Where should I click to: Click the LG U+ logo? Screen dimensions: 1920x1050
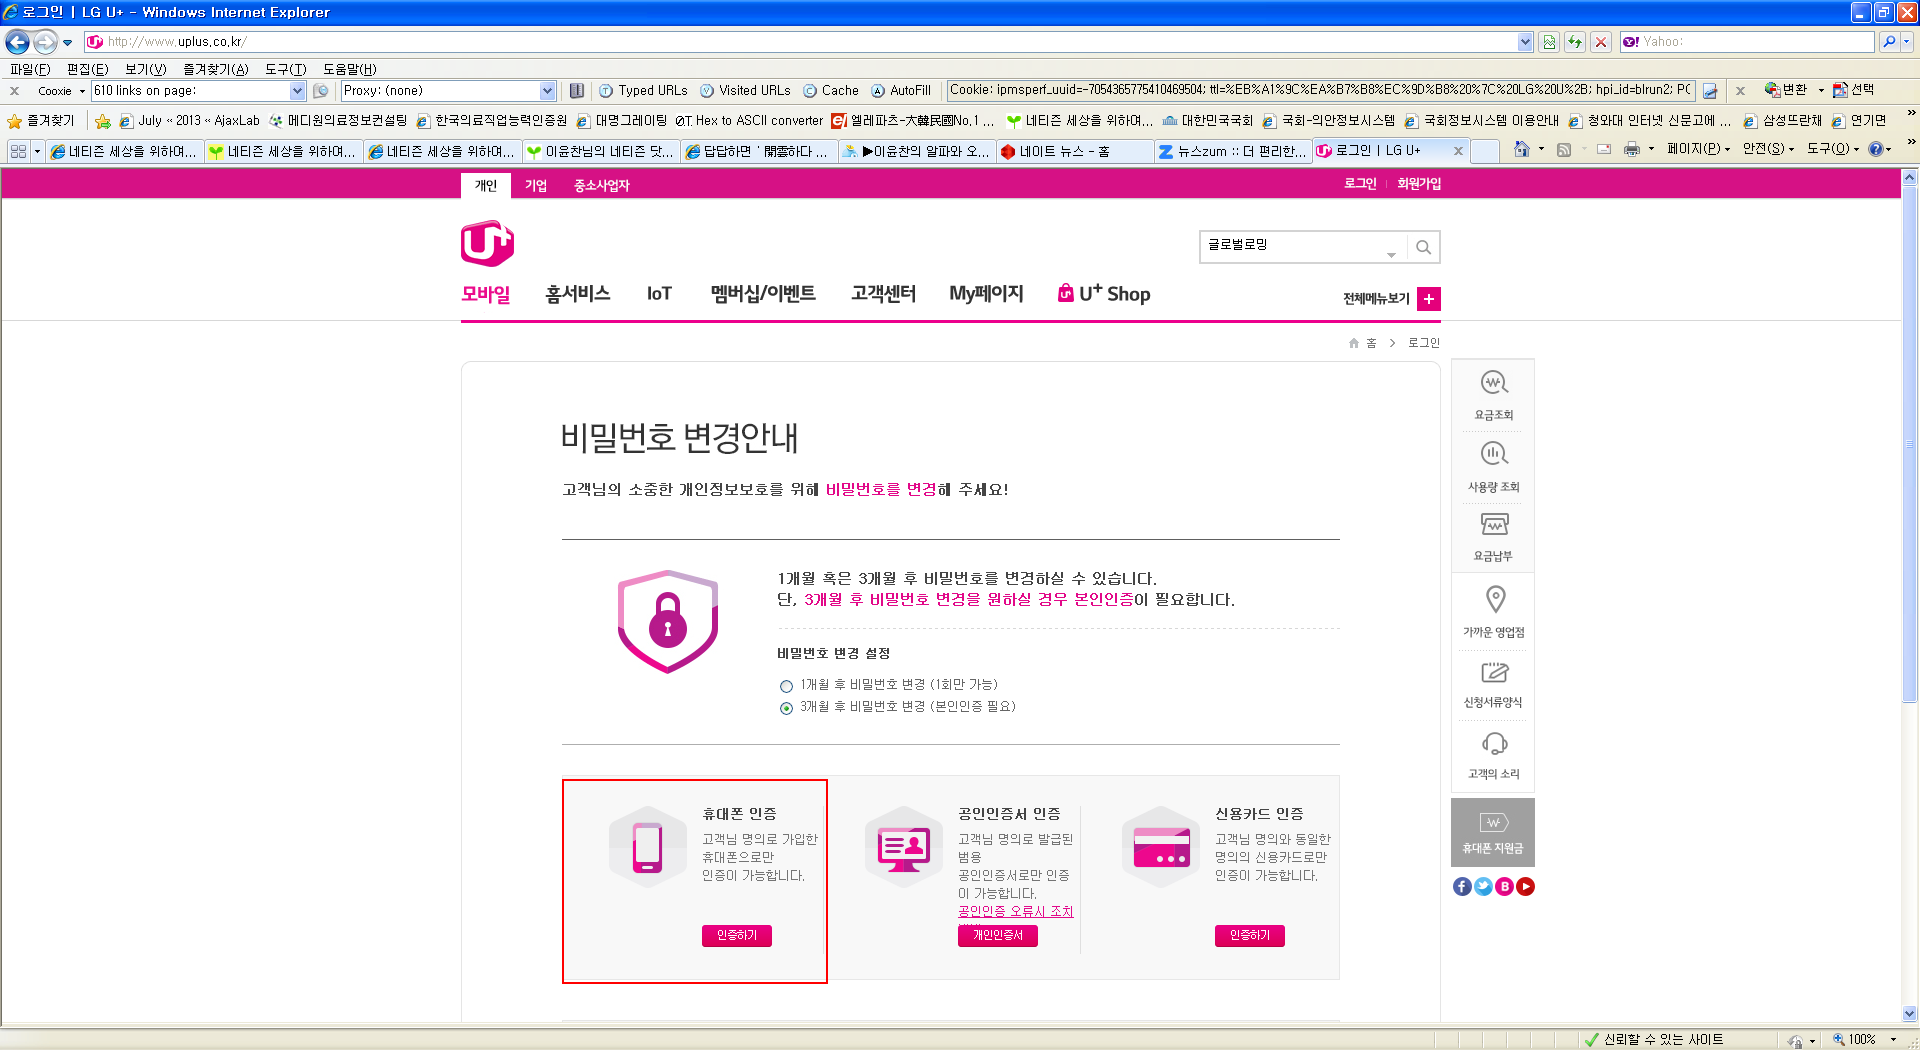487,244
